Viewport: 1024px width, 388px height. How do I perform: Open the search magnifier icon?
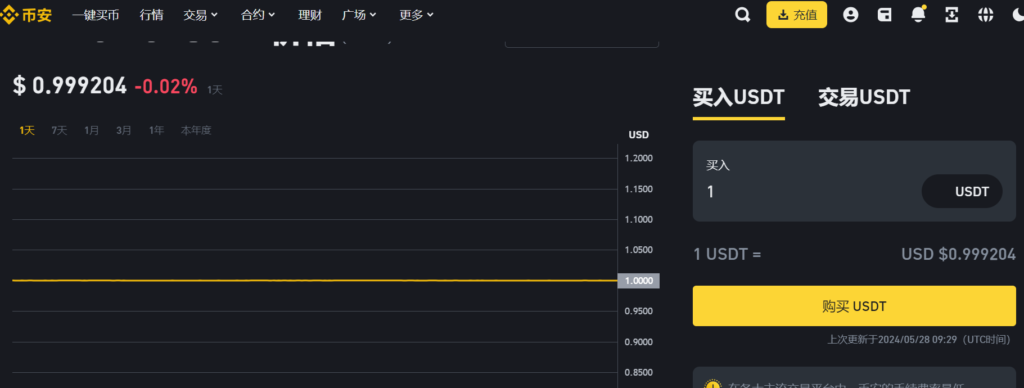tap(743, 14)
